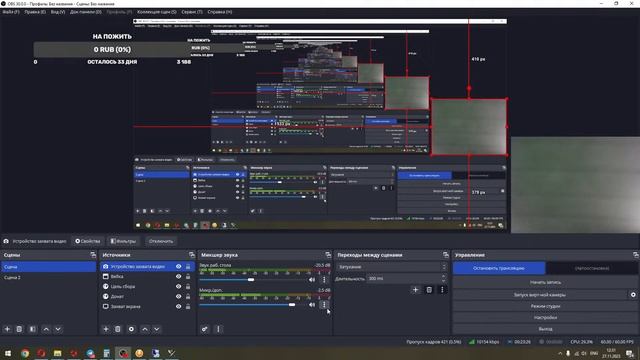
Task: Open the Сервис menu
Action: tap(192, 12)
